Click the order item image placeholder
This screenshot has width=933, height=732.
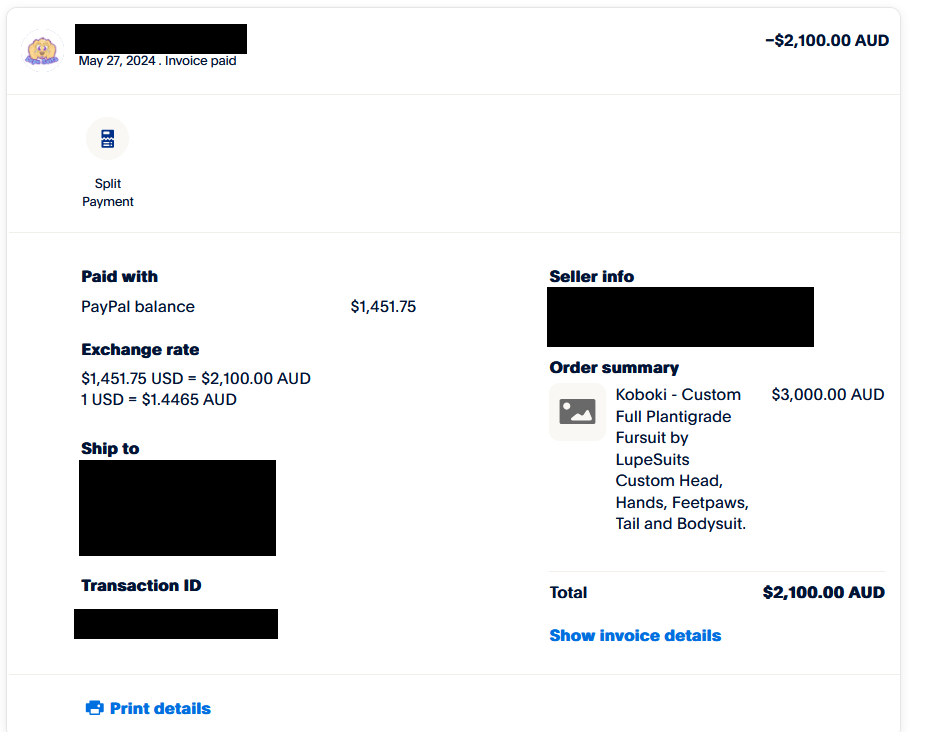click(577, 411)
